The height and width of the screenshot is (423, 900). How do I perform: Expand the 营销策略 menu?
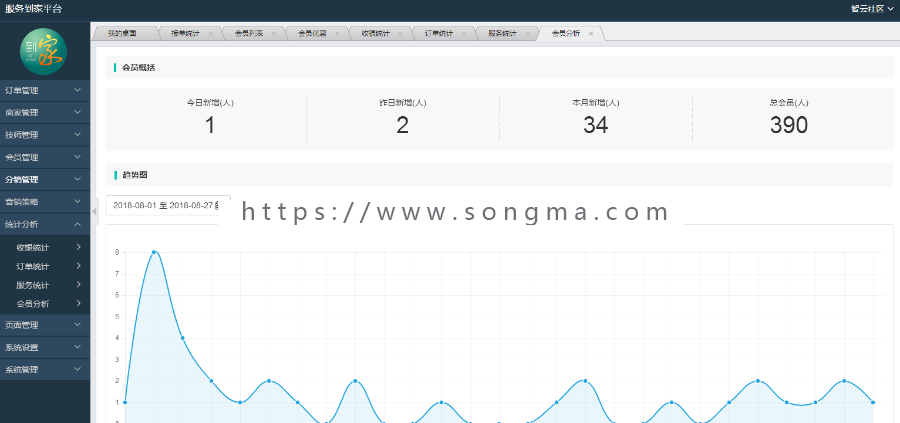tap(45, 201)
